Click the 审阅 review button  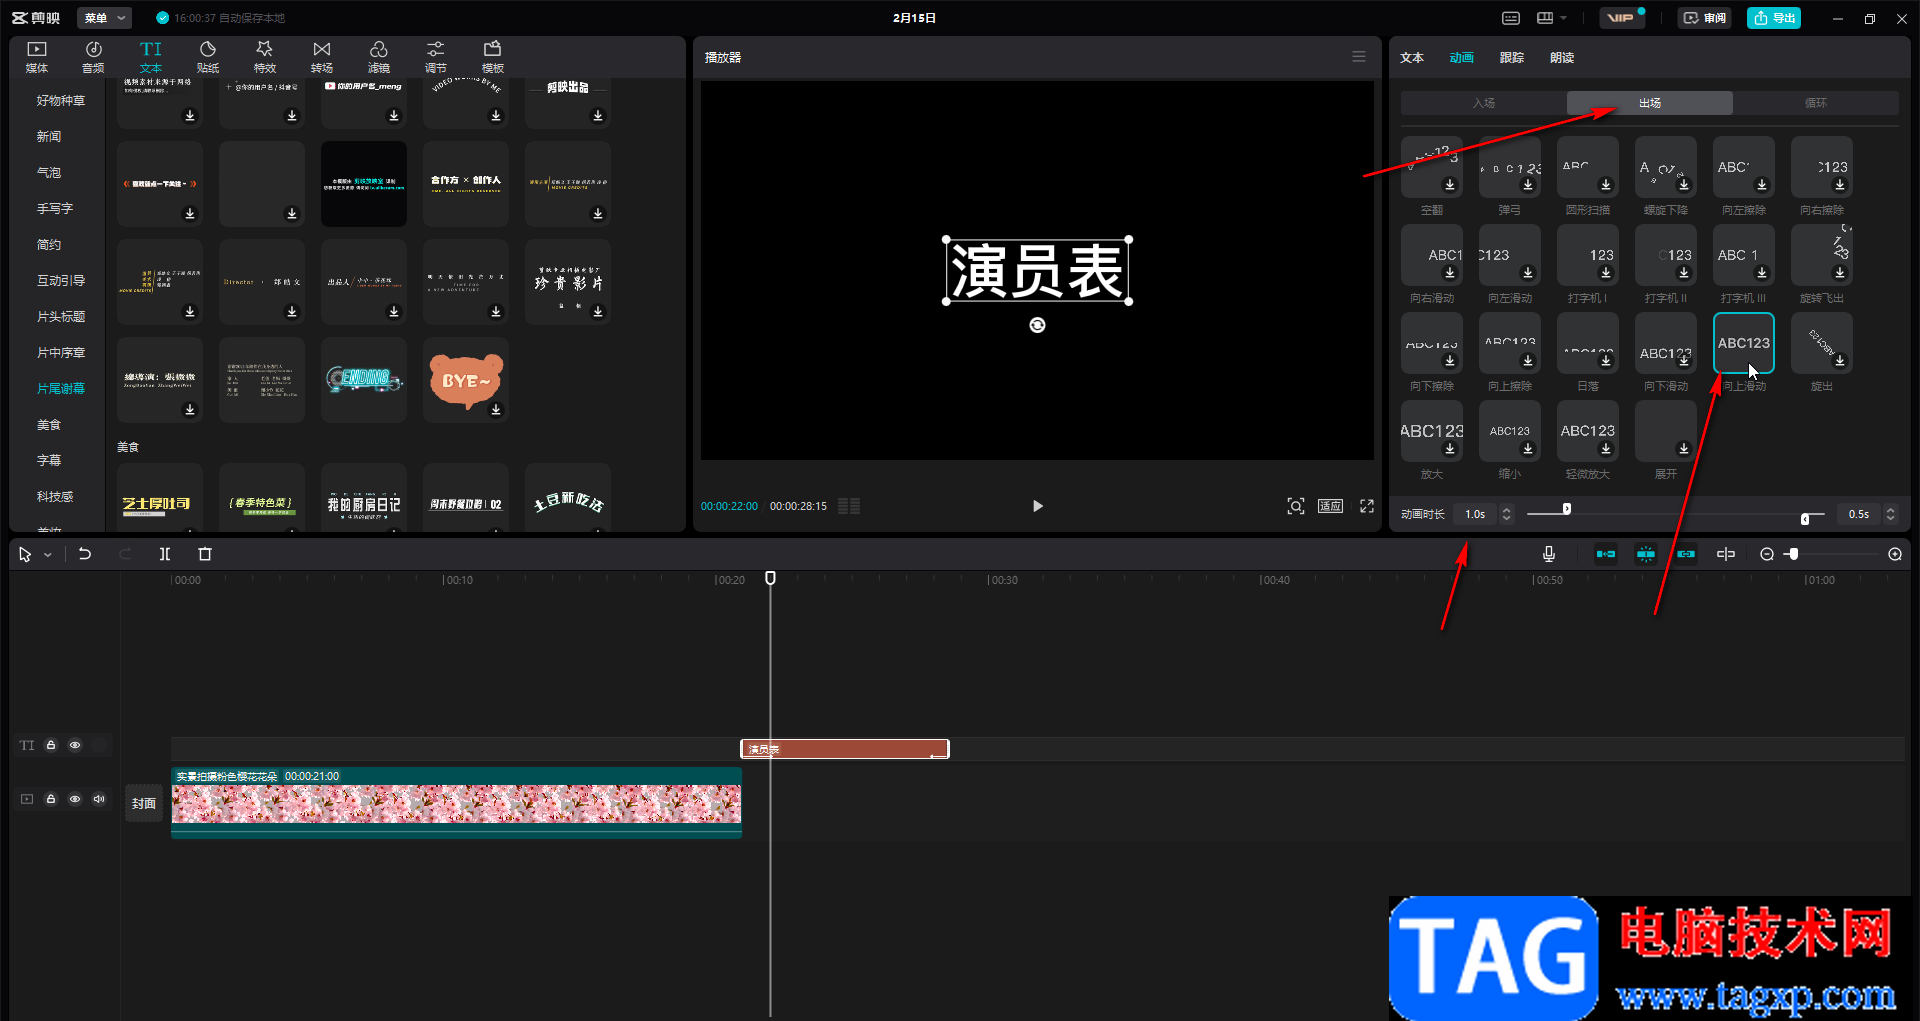(1705, 18)
